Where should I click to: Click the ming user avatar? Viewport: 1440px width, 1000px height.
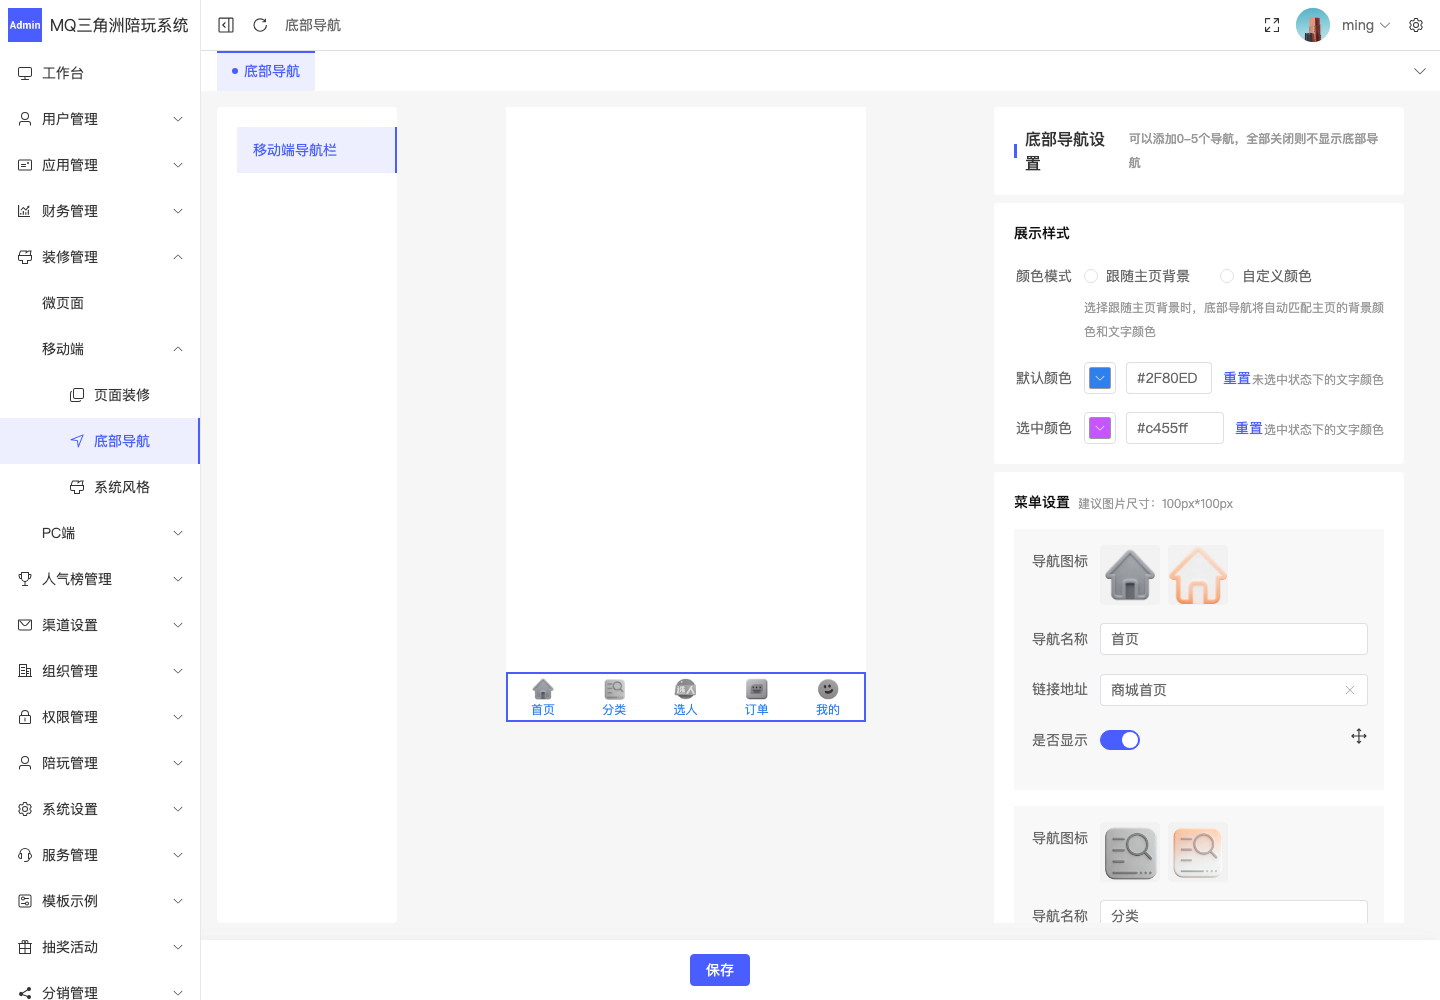tap(1313, 25)
